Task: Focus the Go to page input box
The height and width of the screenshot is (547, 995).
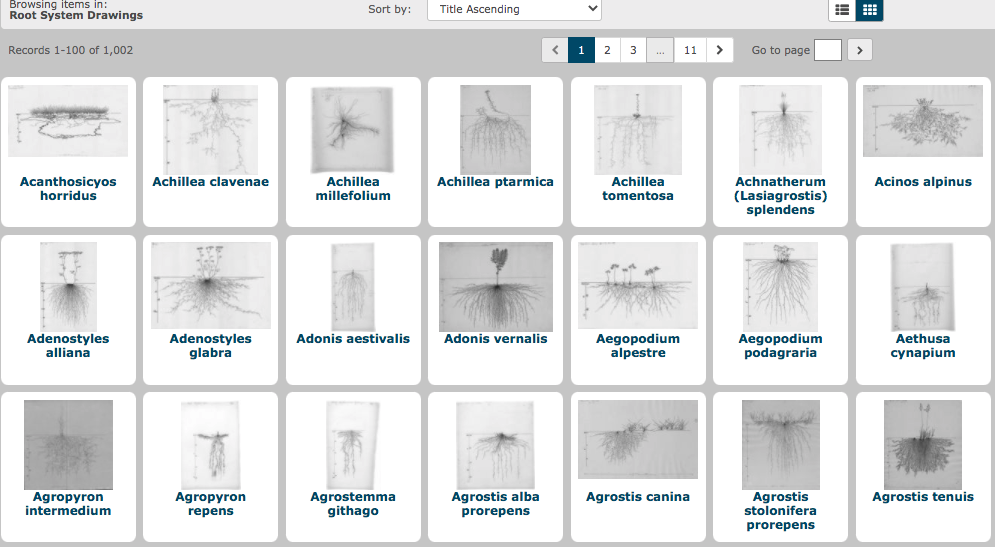Action: click(827, 50)
